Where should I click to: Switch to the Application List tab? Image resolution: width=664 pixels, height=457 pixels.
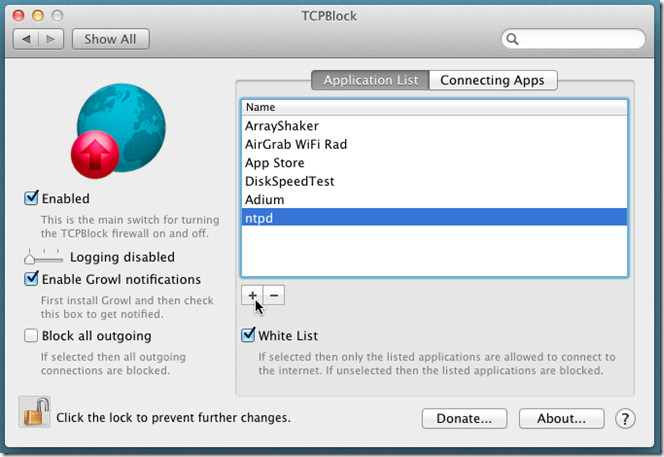(x=371, y=80)
